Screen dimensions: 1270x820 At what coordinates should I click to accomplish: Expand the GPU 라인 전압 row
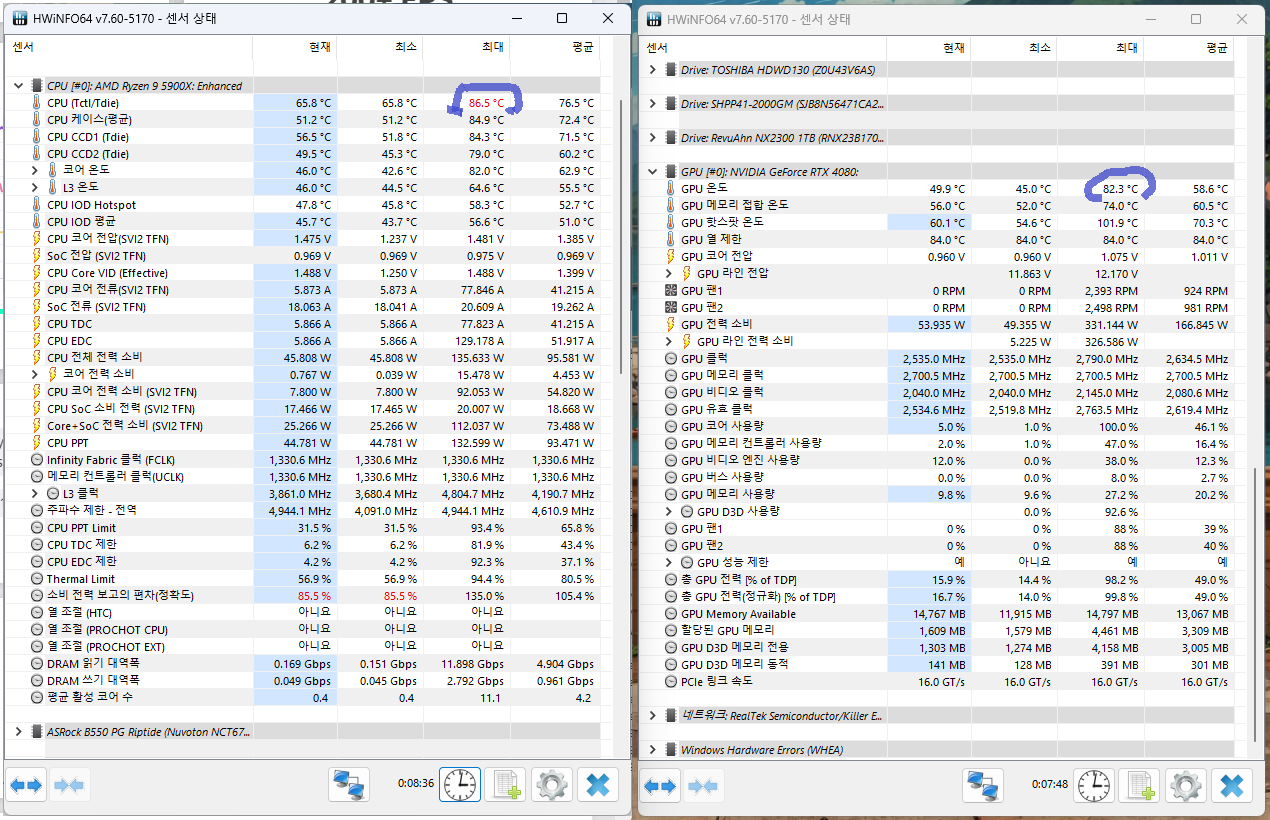(670, 273)
